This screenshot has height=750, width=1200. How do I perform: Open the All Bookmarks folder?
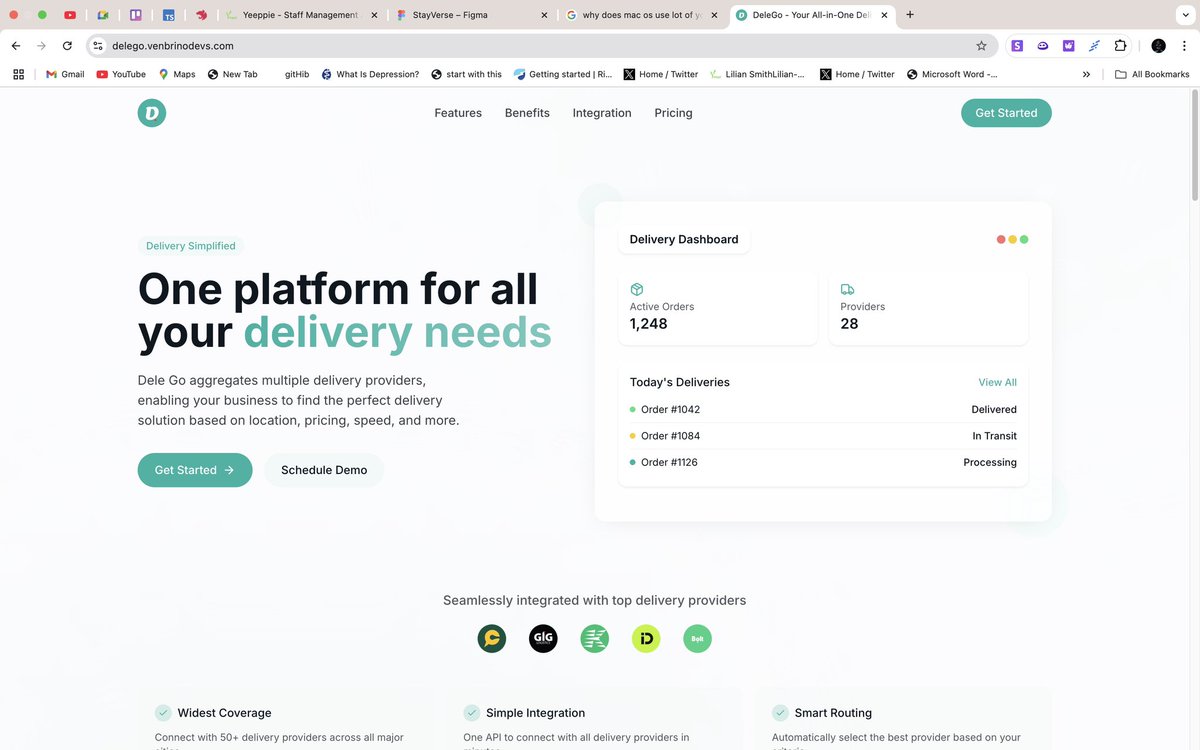(x=1152, y=74)
